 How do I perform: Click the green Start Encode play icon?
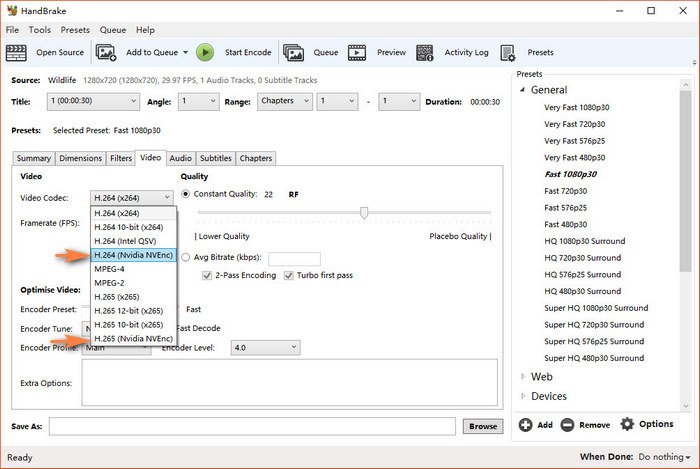click(205, 53)
